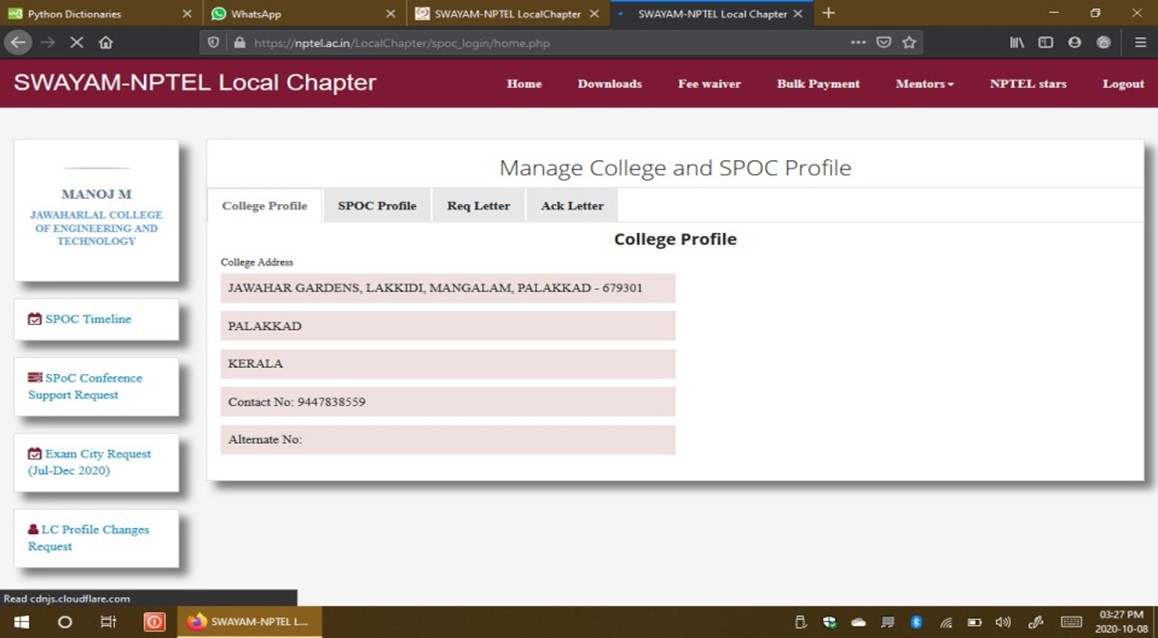Open the touch keyboard tray icon
Image resolution: width=1158 pixels, height=638 pixels.
coord(1071,622)
